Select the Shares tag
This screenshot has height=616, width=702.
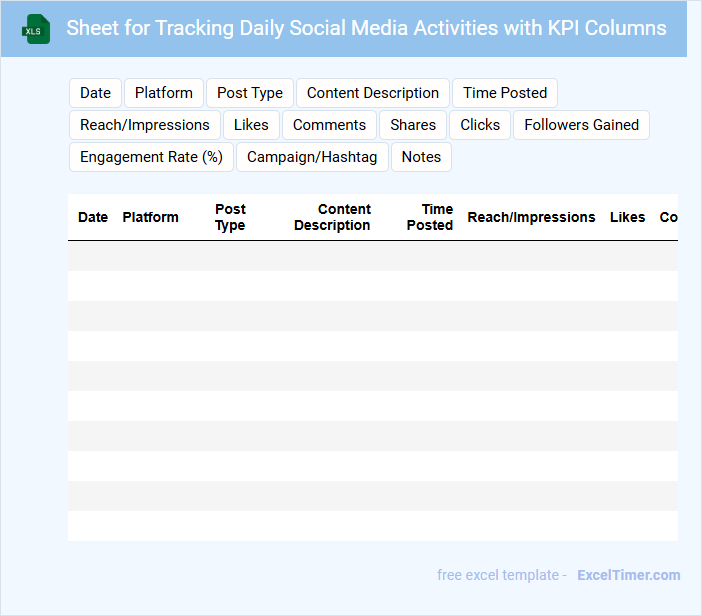(413, 125)
